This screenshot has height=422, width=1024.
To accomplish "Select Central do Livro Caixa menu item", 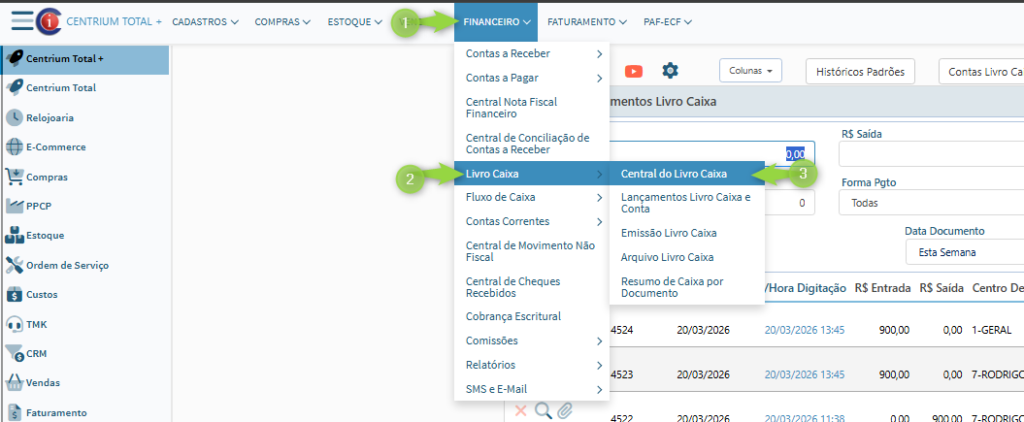I will (673, 174).
